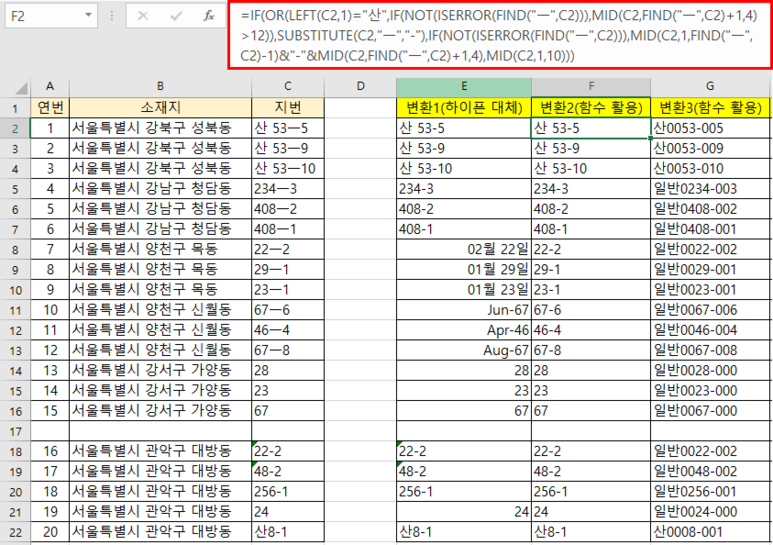The height and width of the screenshot is (545, 773).
Task: Select cell E8 showing 02월 22일
Action: coord(464,249)
